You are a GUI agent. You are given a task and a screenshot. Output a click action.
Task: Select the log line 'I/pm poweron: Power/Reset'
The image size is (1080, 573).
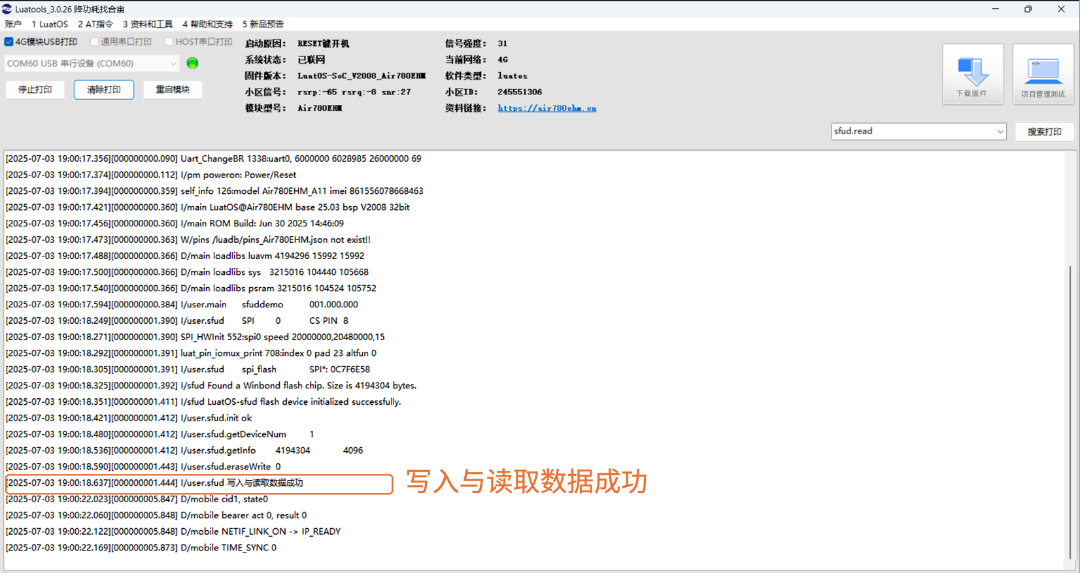coord(151,175)
